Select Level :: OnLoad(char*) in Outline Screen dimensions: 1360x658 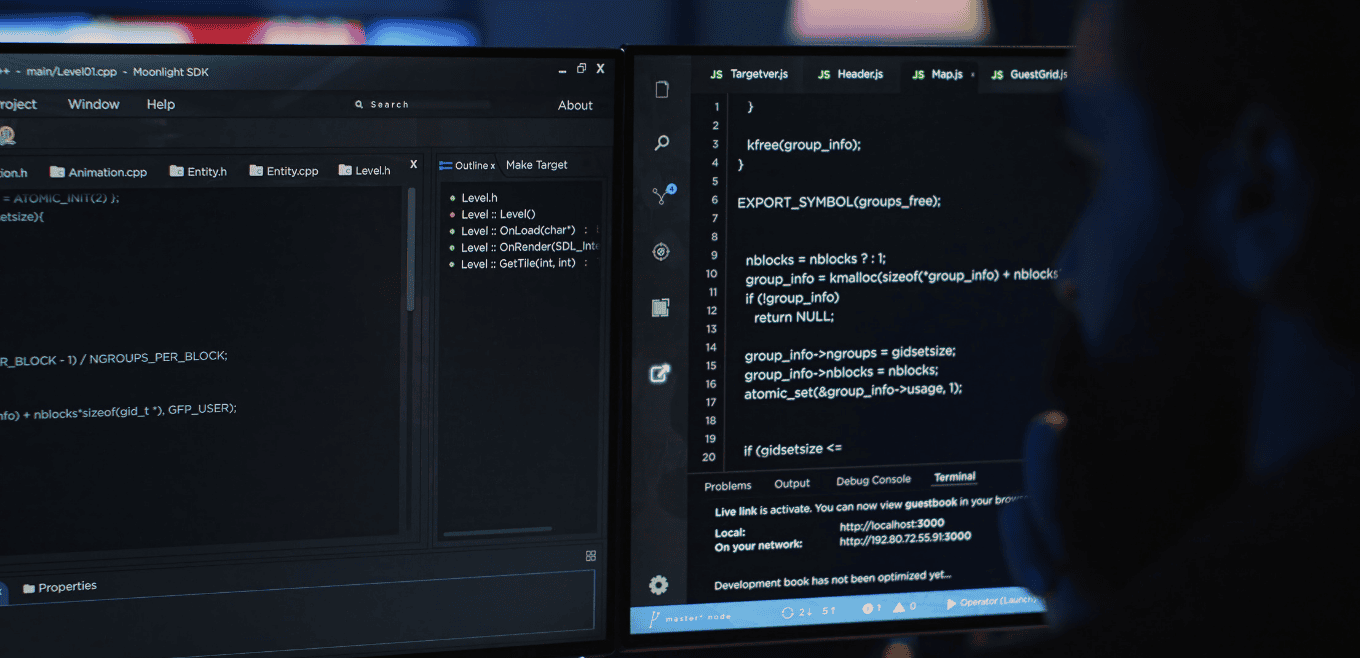click(518, 231)
